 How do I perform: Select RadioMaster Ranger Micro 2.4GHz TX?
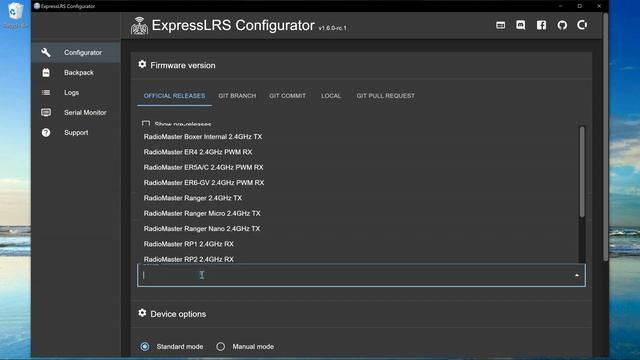tap(358, 213)
